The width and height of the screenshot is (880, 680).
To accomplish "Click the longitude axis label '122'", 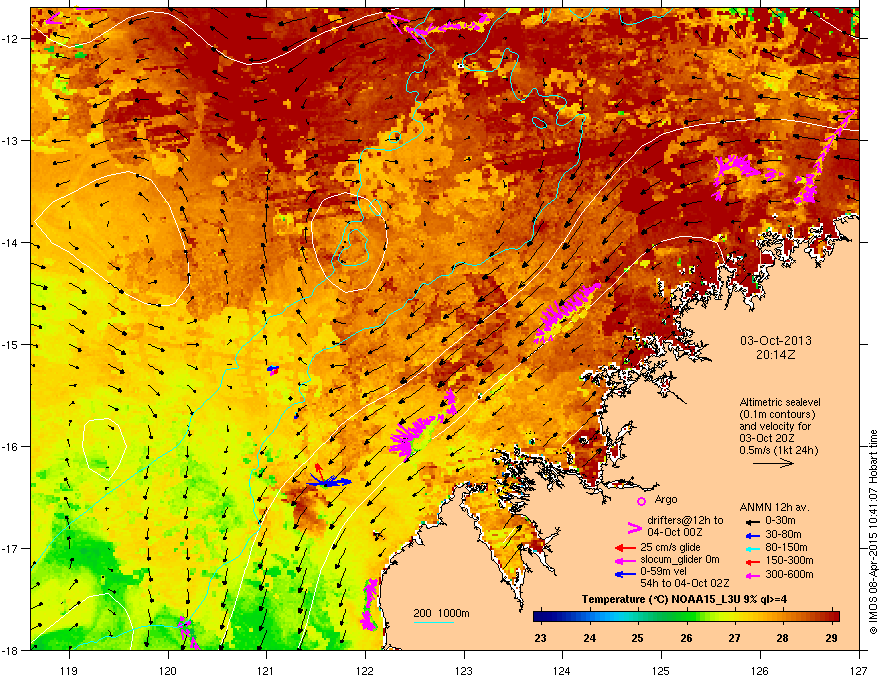I will click(365, 670).
